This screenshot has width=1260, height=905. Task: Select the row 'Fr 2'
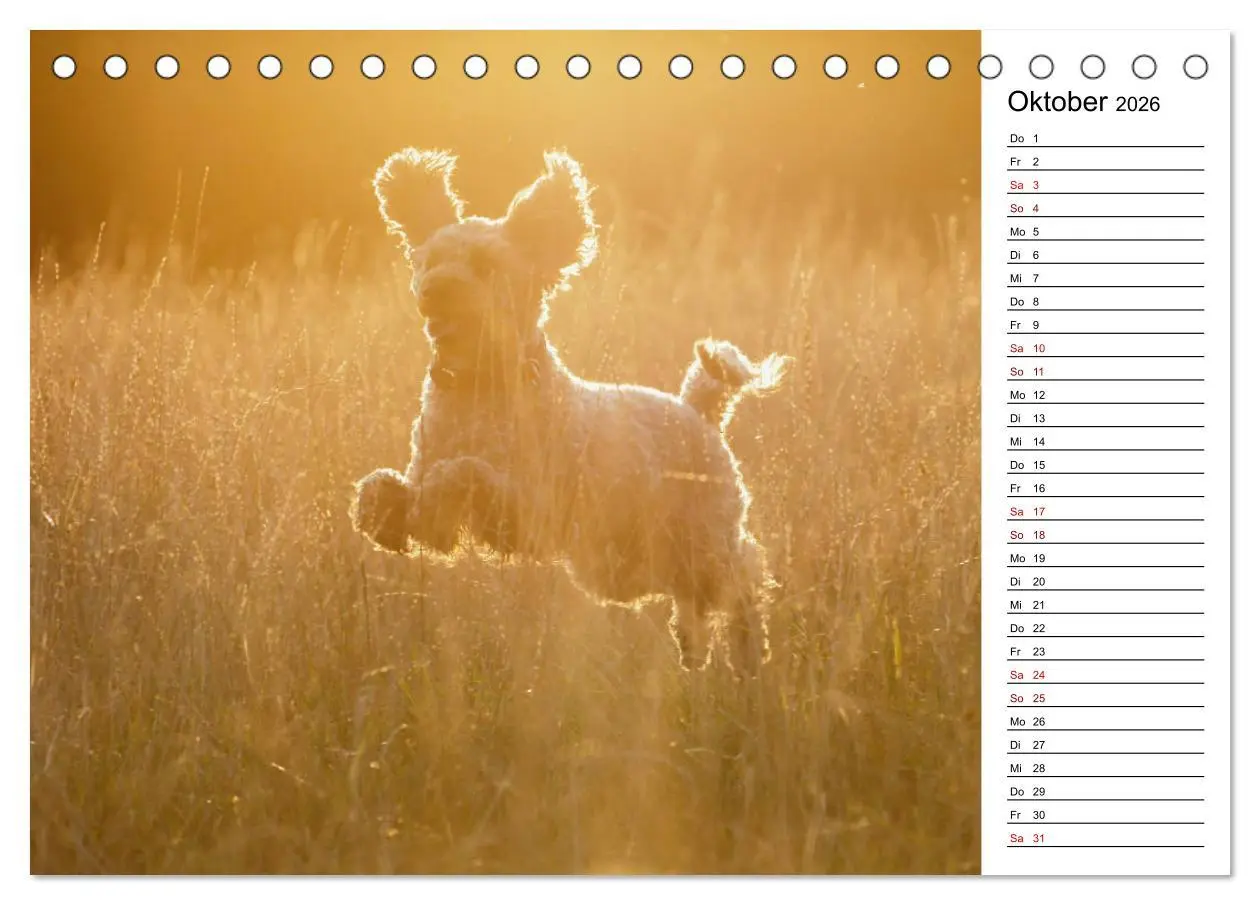(x=1105, y=161)
